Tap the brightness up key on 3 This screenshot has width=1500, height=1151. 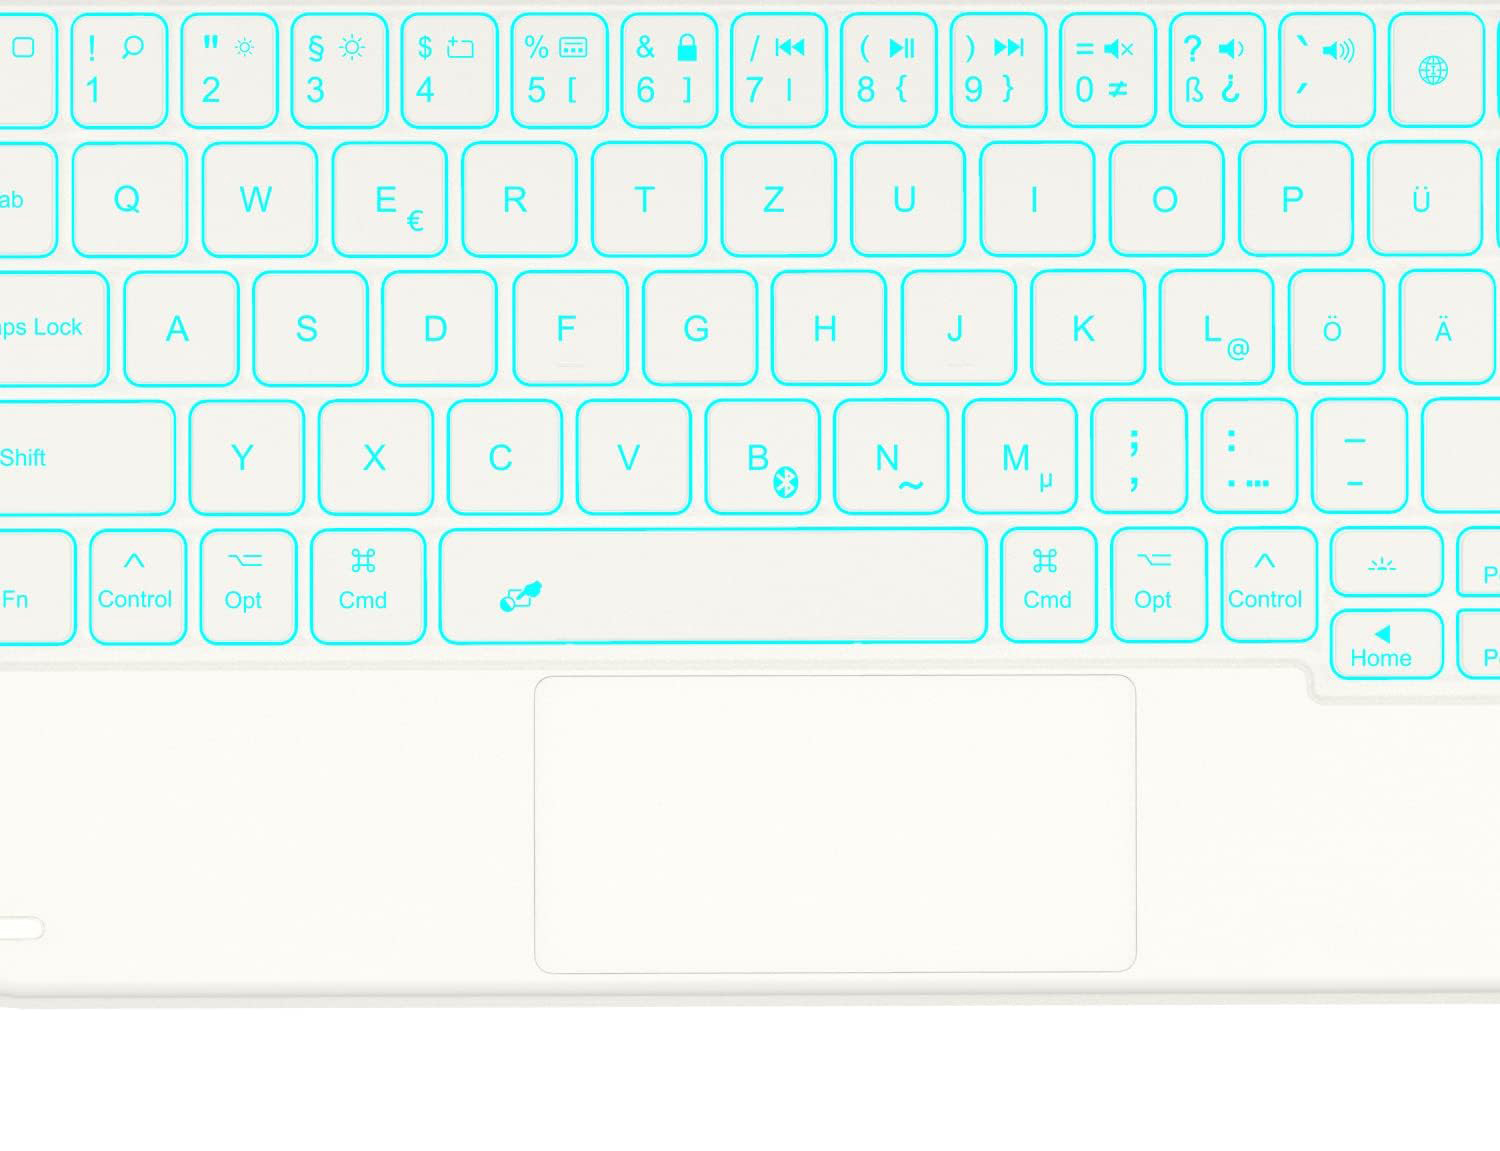[x=339, y=70]
